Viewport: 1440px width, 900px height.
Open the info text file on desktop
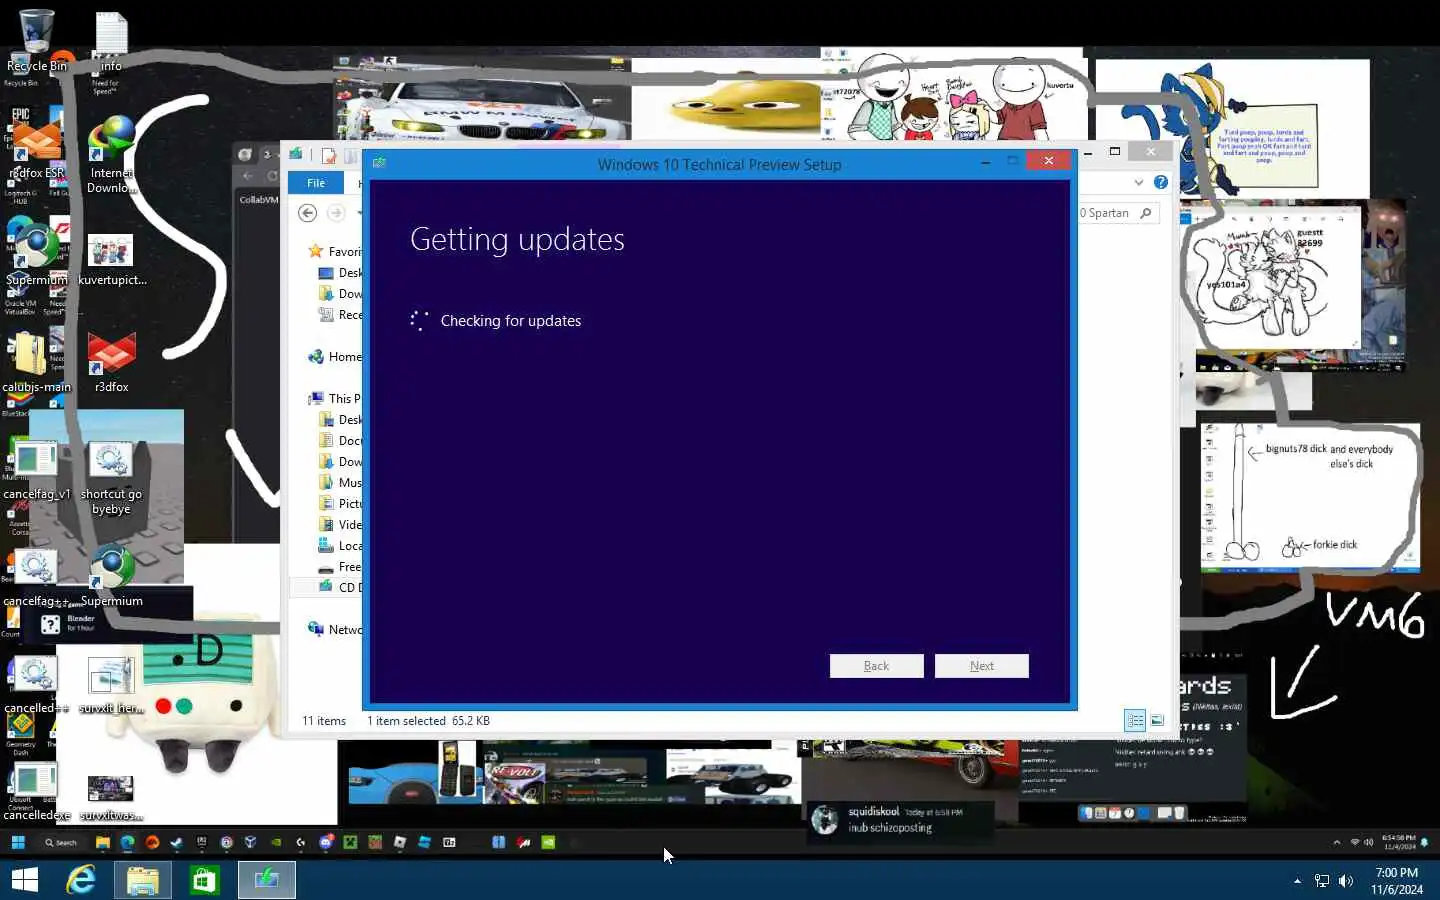(x=111, y=40)
